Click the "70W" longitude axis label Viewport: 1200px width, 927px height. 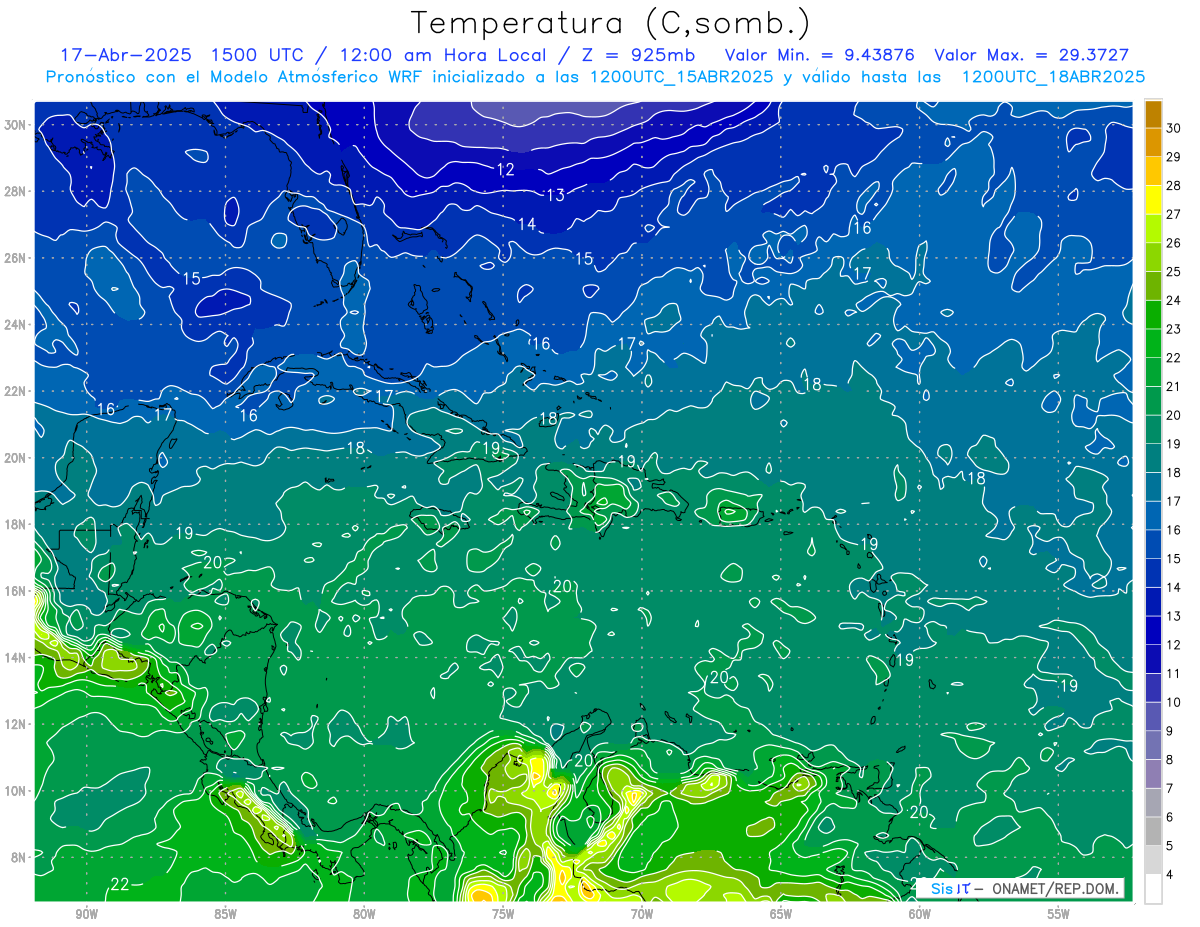pyautogui.click(x=642, y=914)
